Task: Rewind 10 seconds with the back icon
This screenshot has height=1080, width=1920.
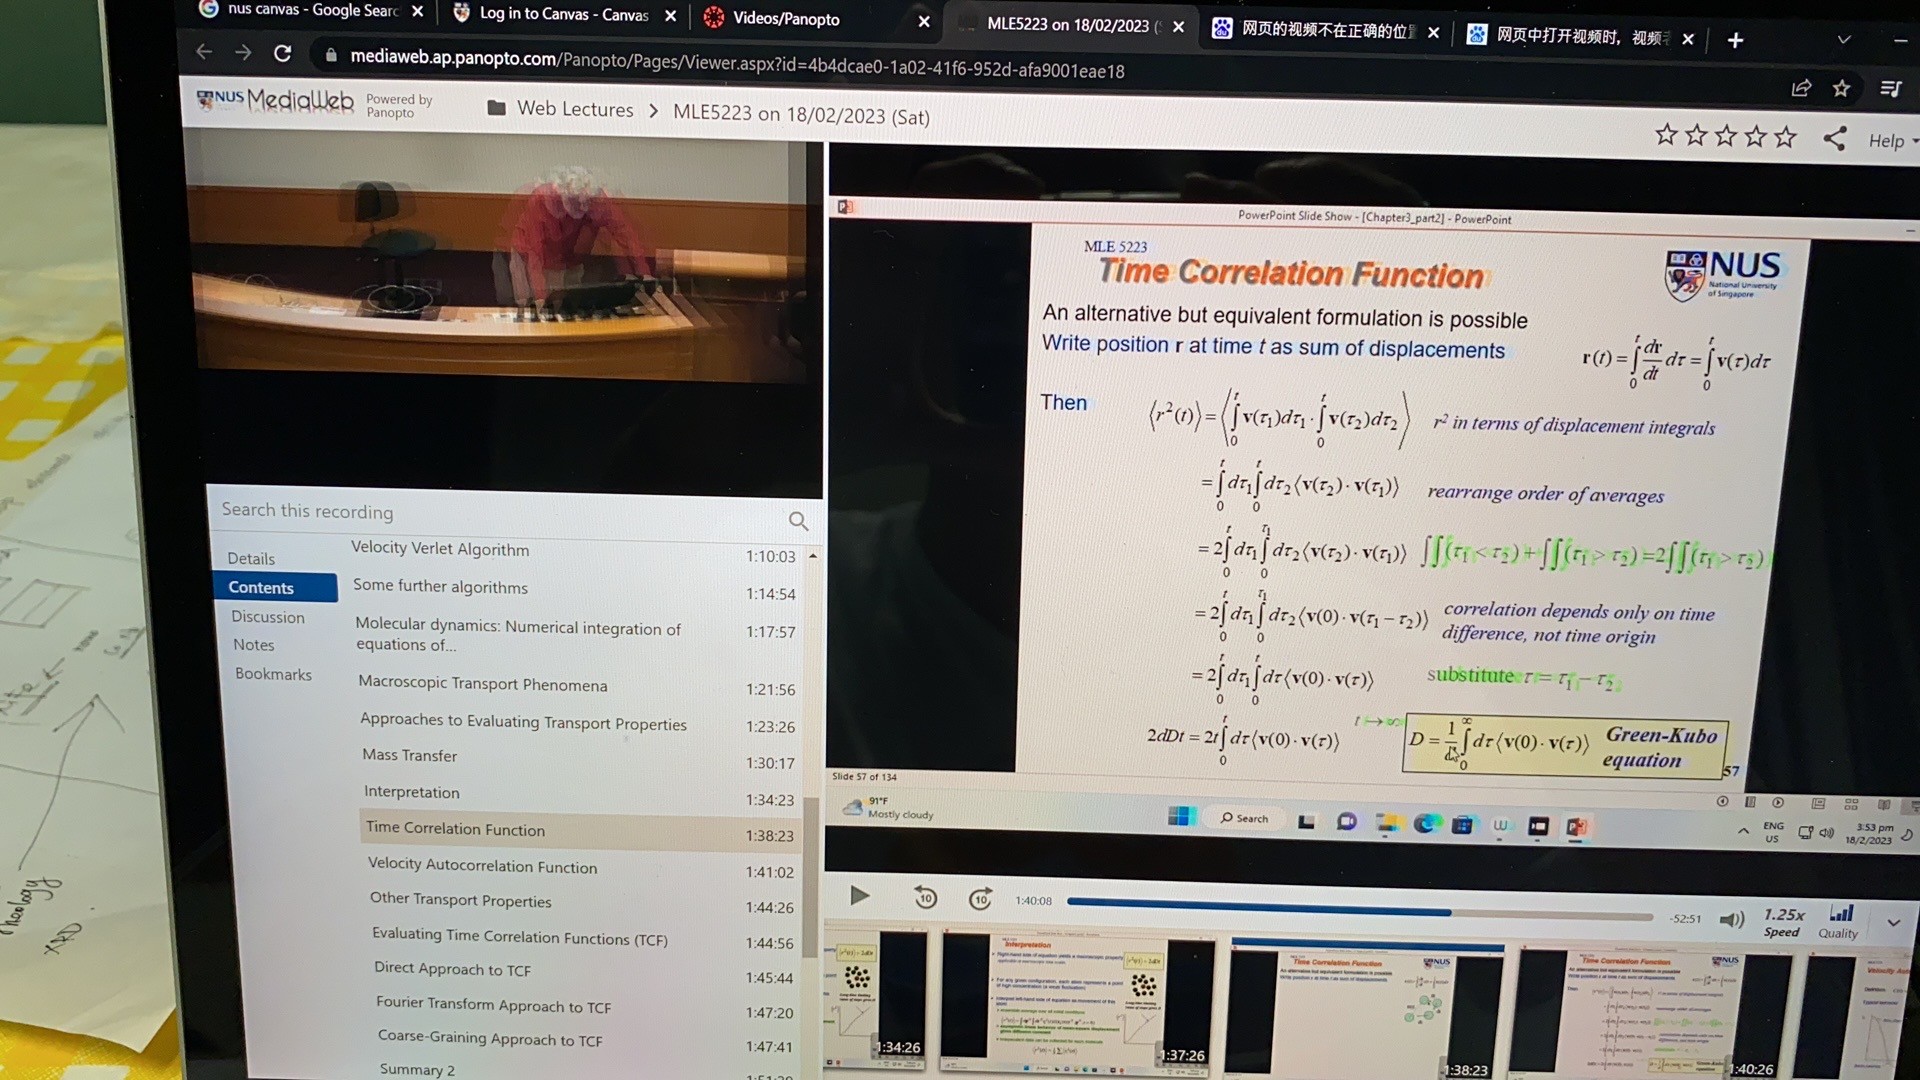Action: pos(926,898)
